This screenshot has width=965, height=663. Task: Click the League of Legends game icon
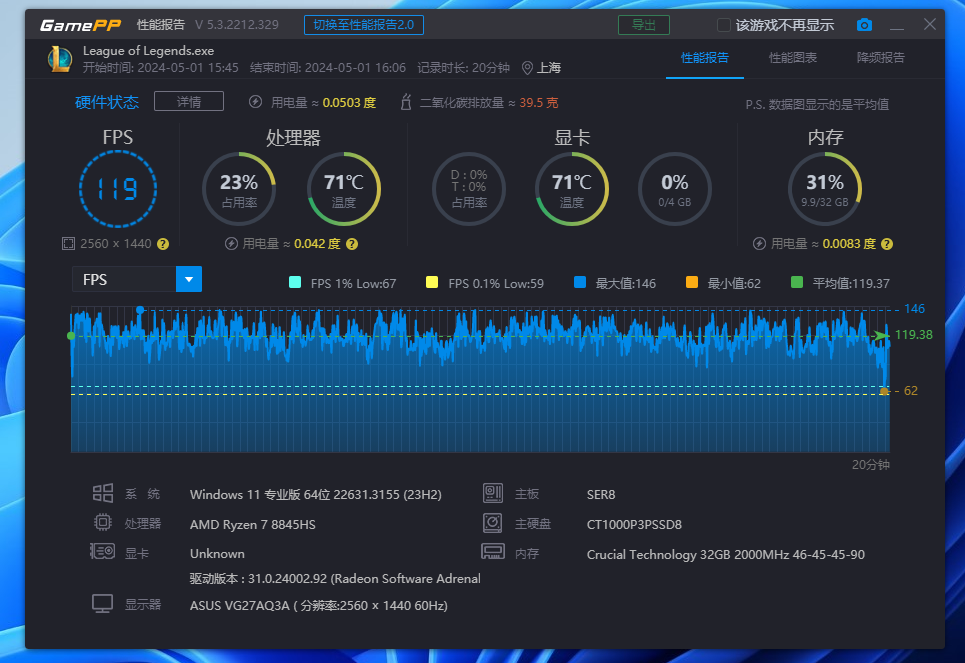[x=60, y=59]
